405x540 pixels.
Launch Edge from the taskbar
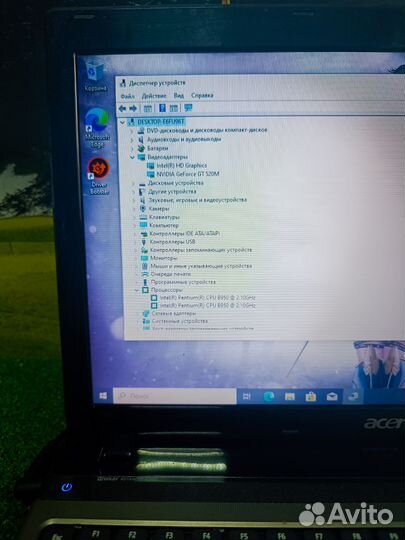[x=269, y=397]
